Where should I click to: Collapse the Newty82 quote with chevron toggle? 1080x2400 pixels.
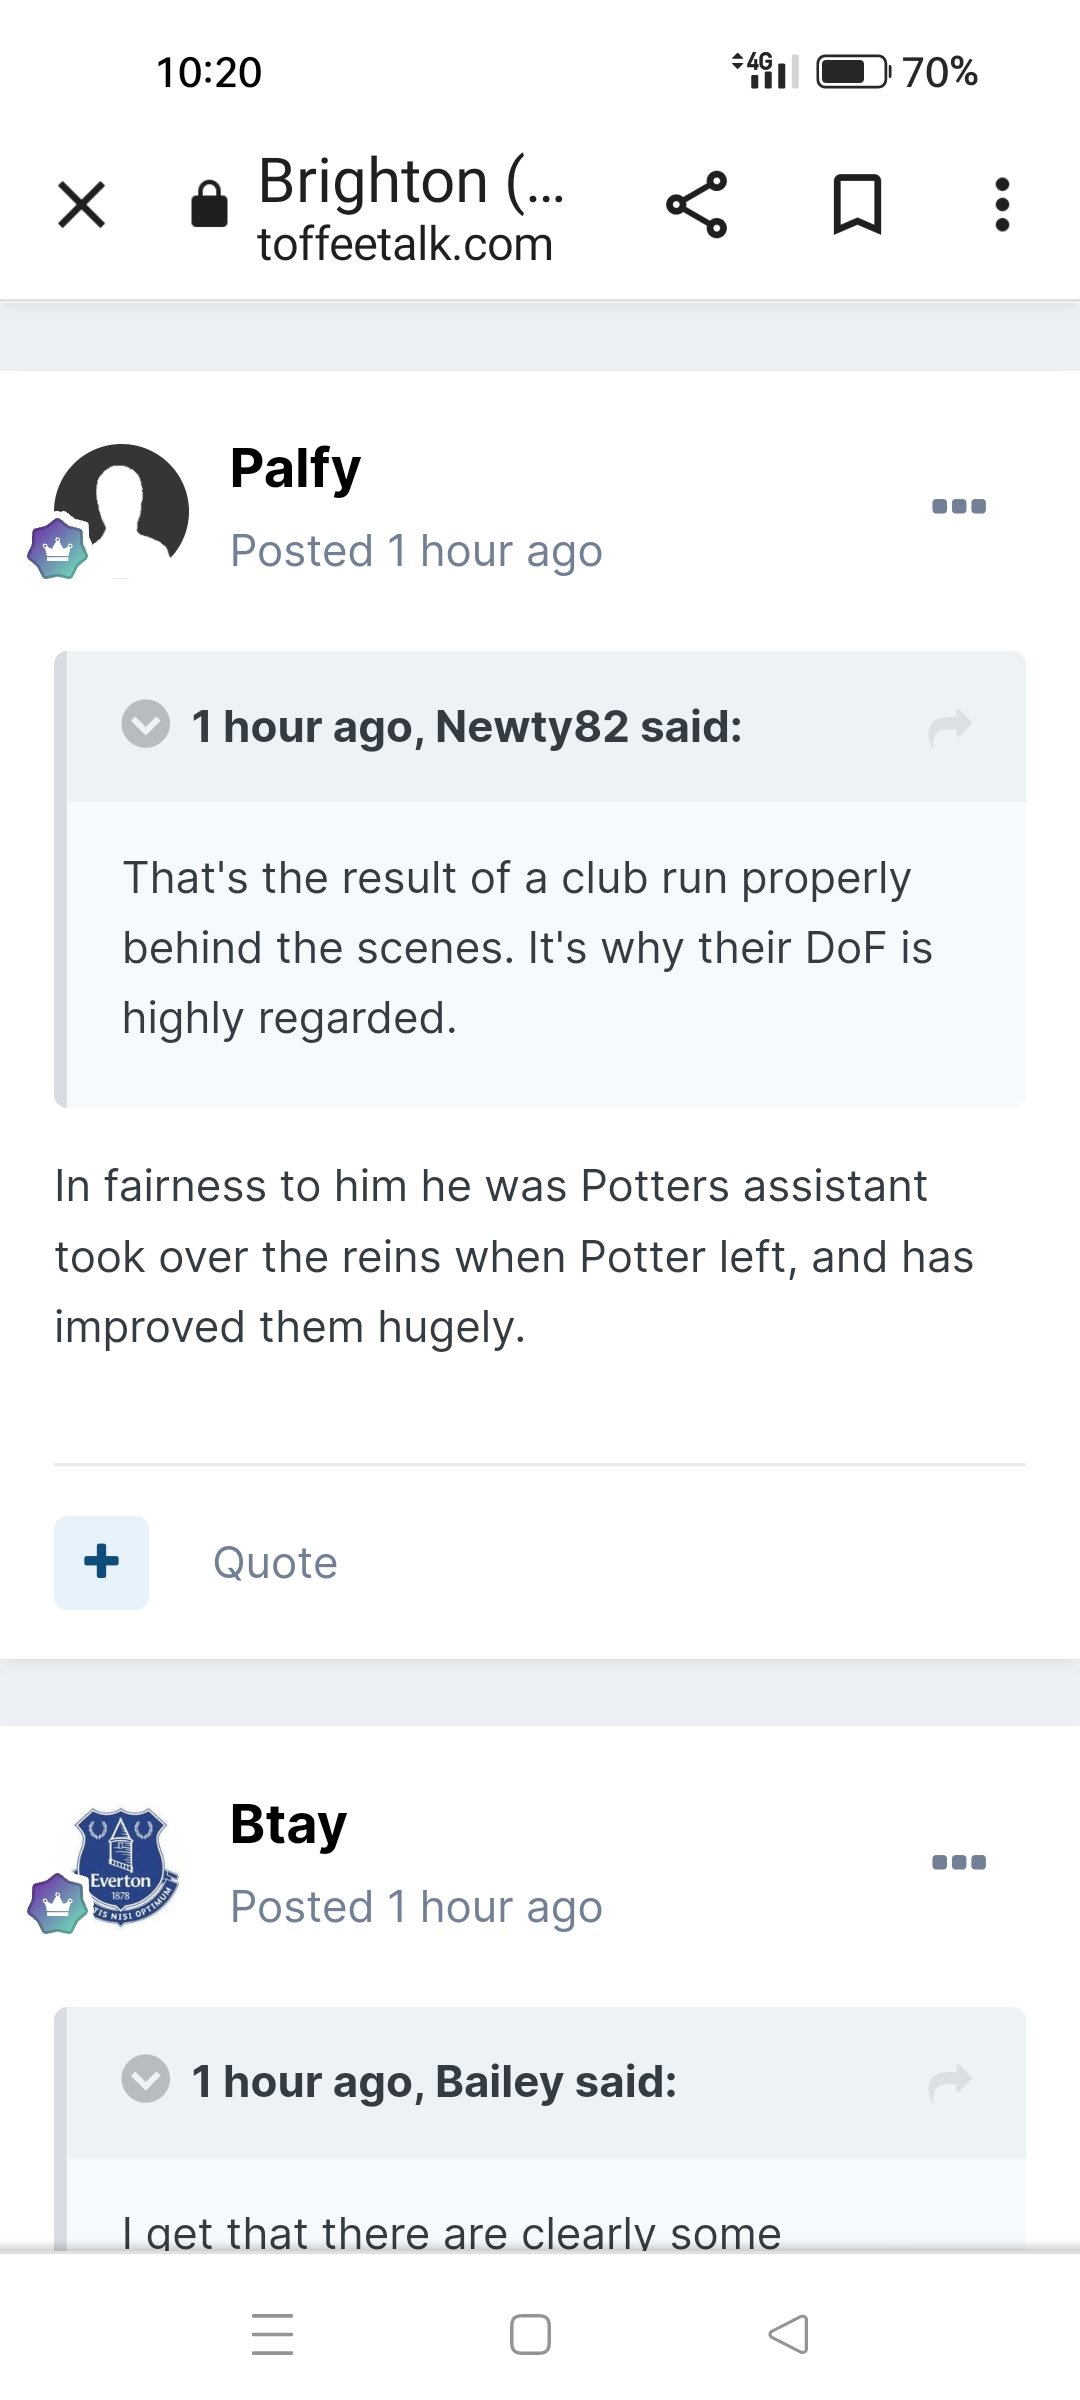click(146, 724)
